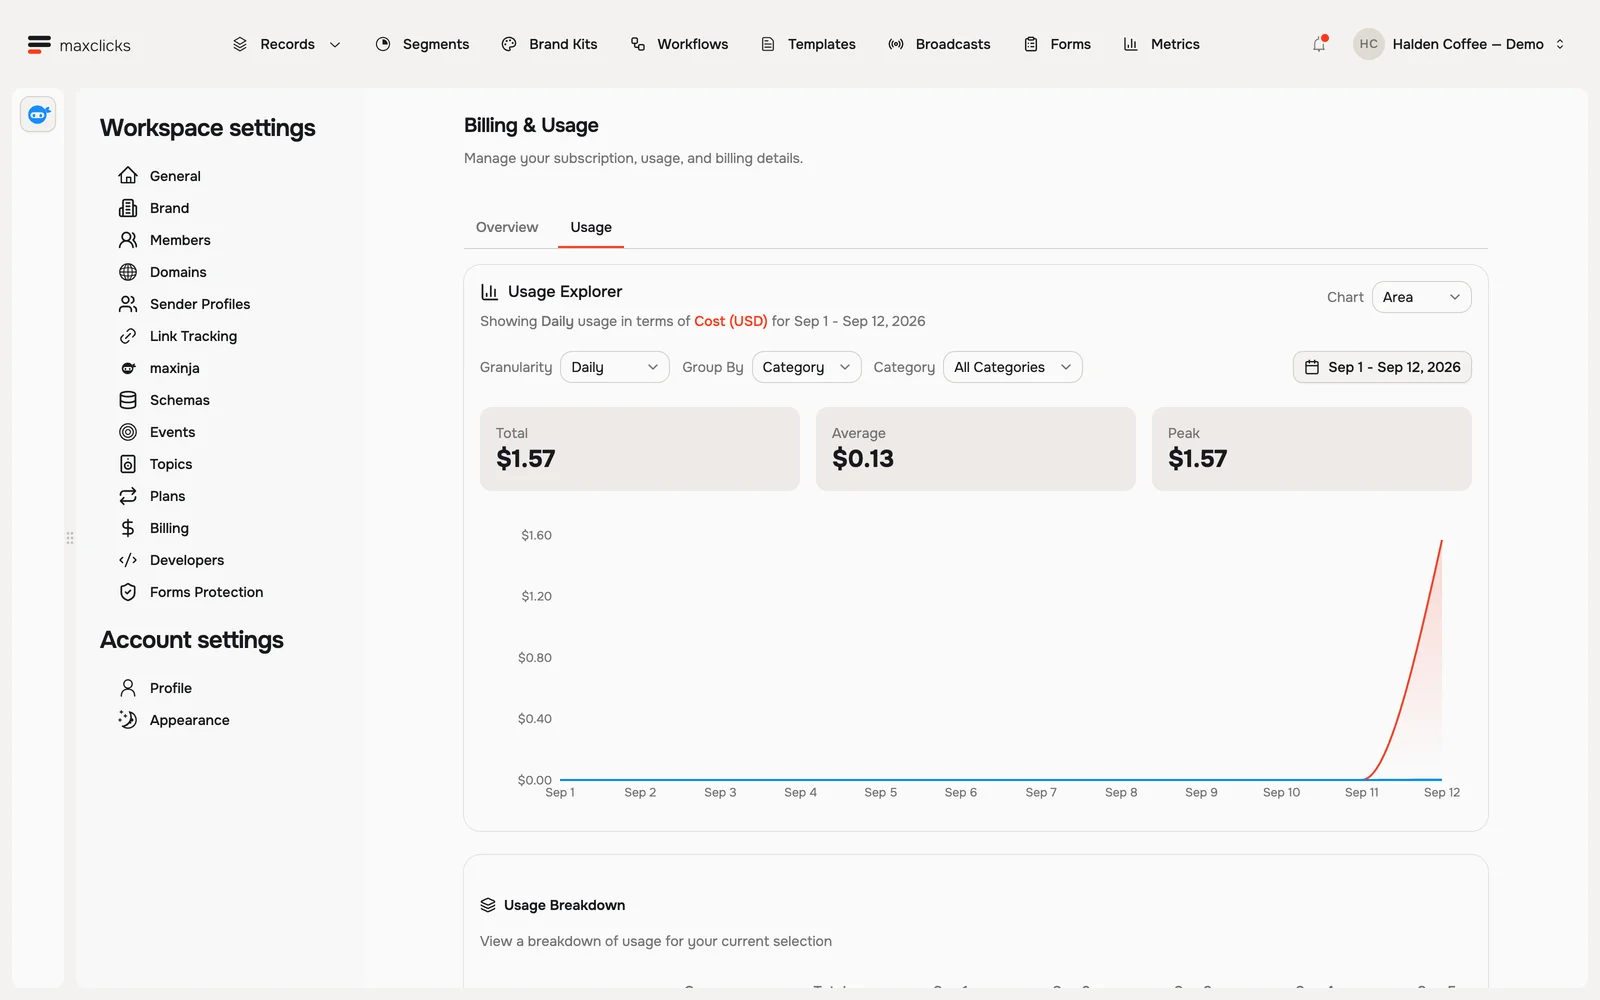Open Brand Kits in top navigation
The image size is (1600, 1000).
(550, 44)
